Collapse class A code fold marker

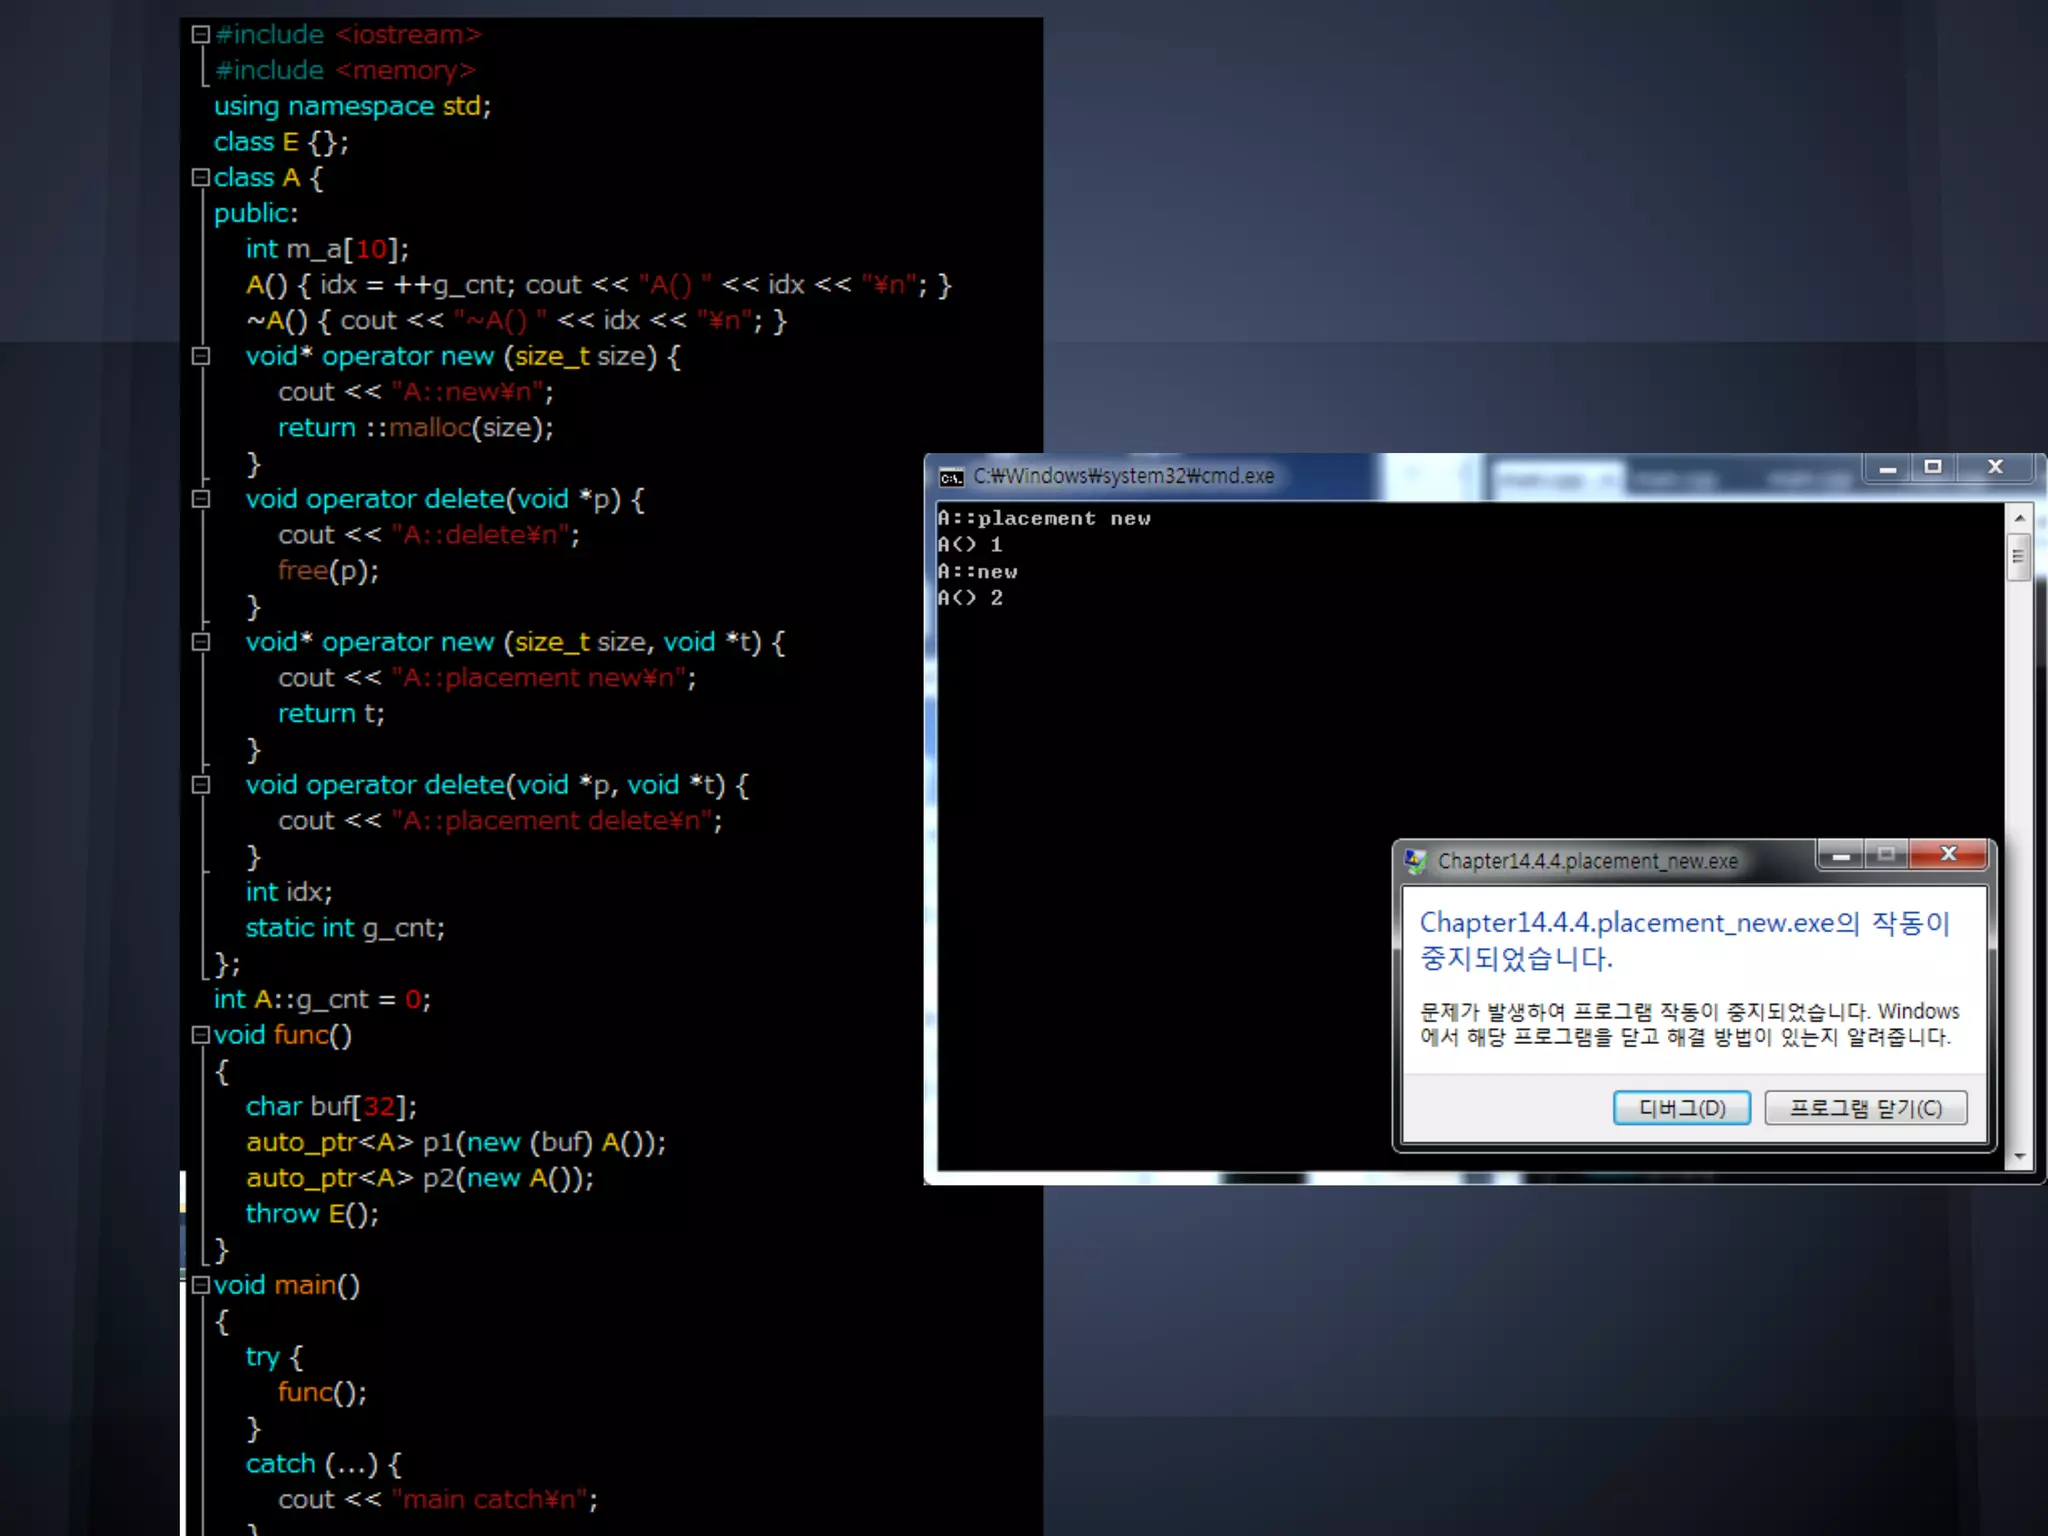pyautogui.click(x=200, y=178)
